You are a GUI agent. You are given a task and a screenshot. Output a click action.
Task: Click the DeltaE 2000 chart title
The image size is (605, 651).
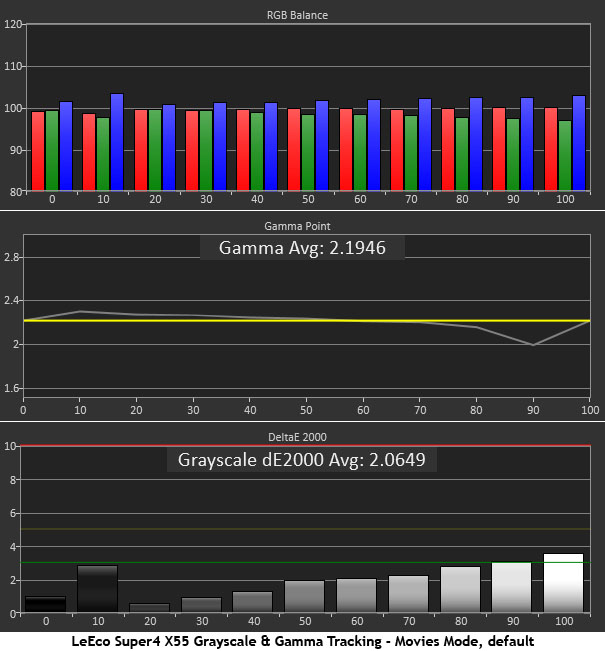(302, 436)
